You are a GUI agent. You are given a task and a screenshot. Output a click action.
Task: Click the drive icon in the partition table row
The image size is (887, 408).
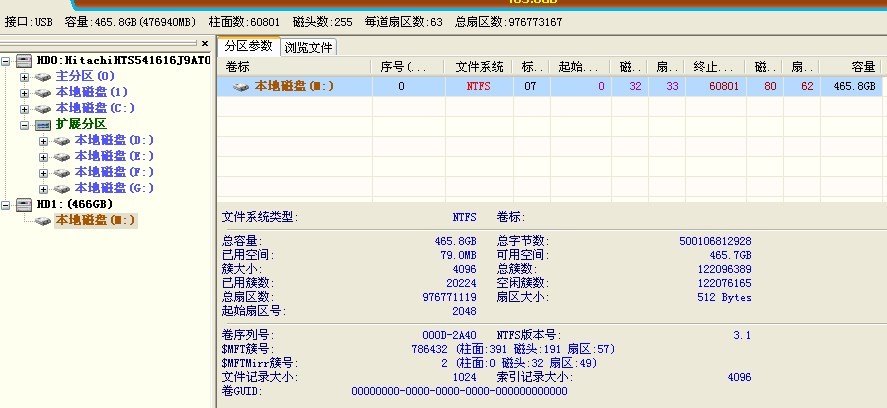click(241, 87)
